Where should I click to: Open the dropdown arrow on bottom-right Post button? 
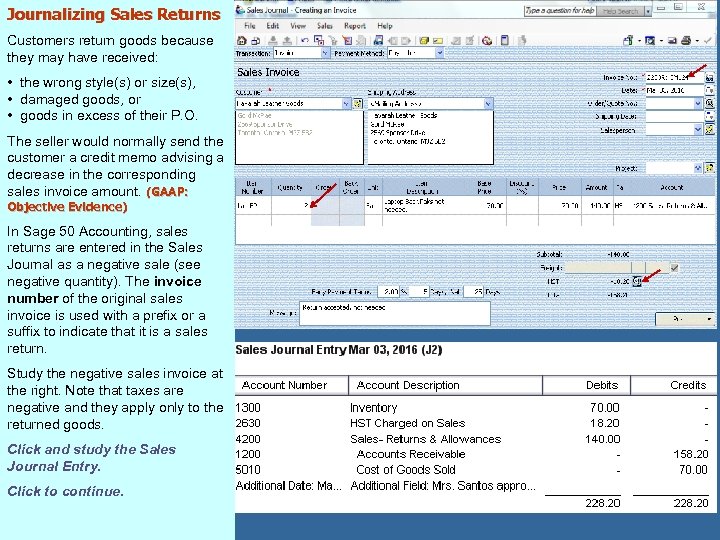click(x=709, y=318)
